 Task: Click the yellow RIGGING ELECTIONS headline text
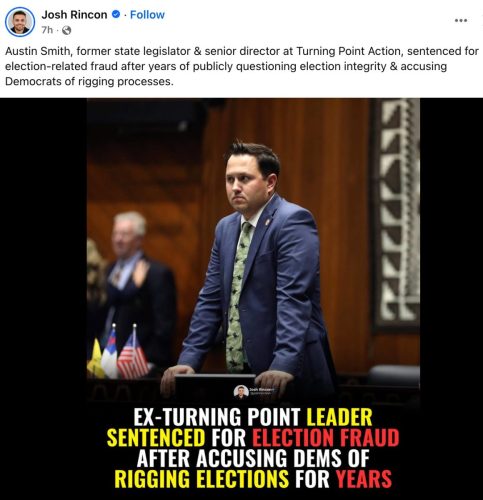pyautogui.click(x=202, y=479)
